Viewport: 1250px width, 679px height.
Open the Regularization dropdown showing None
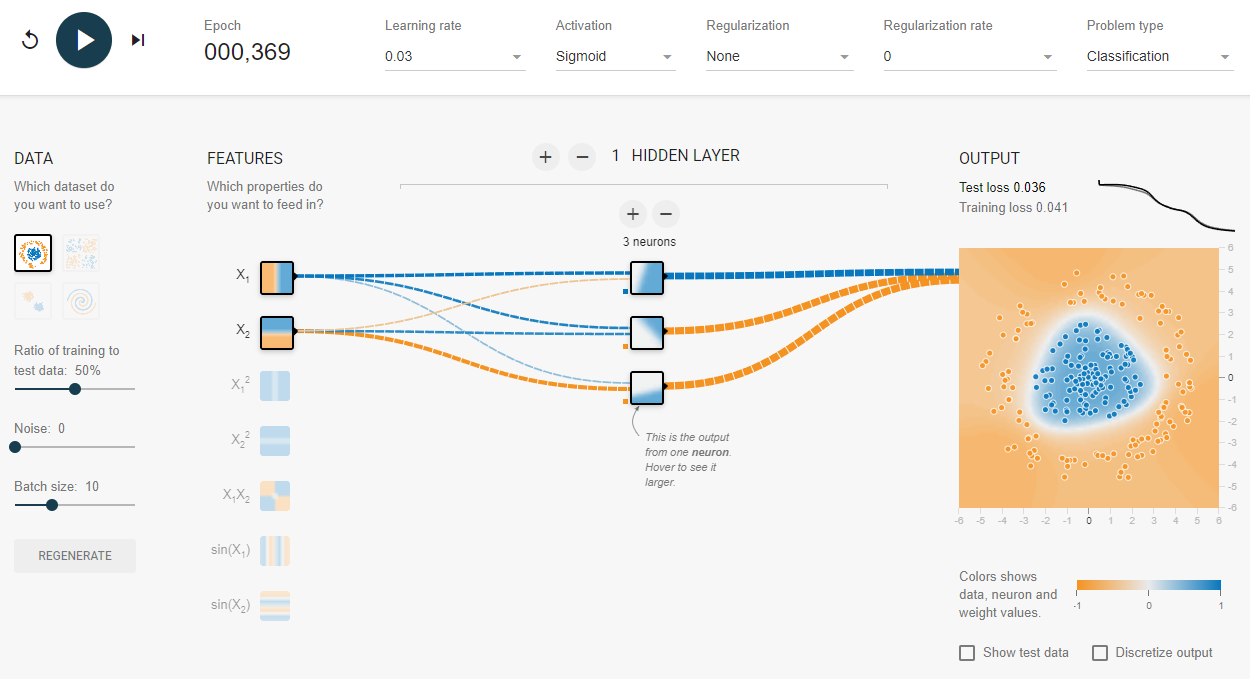tap(780, 57)
